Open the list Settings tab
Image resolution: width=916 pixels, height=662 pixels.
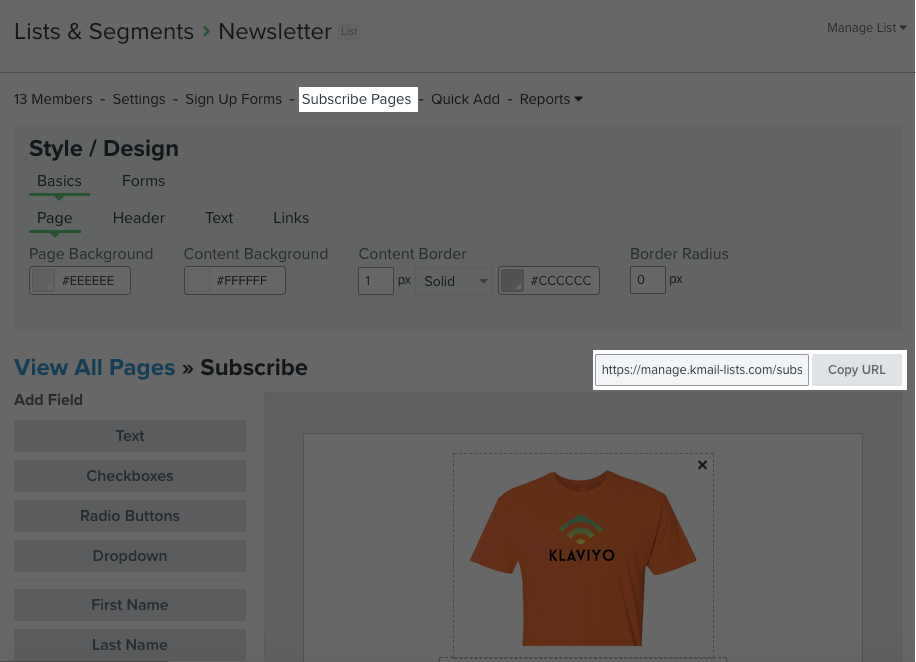point(139,99)
